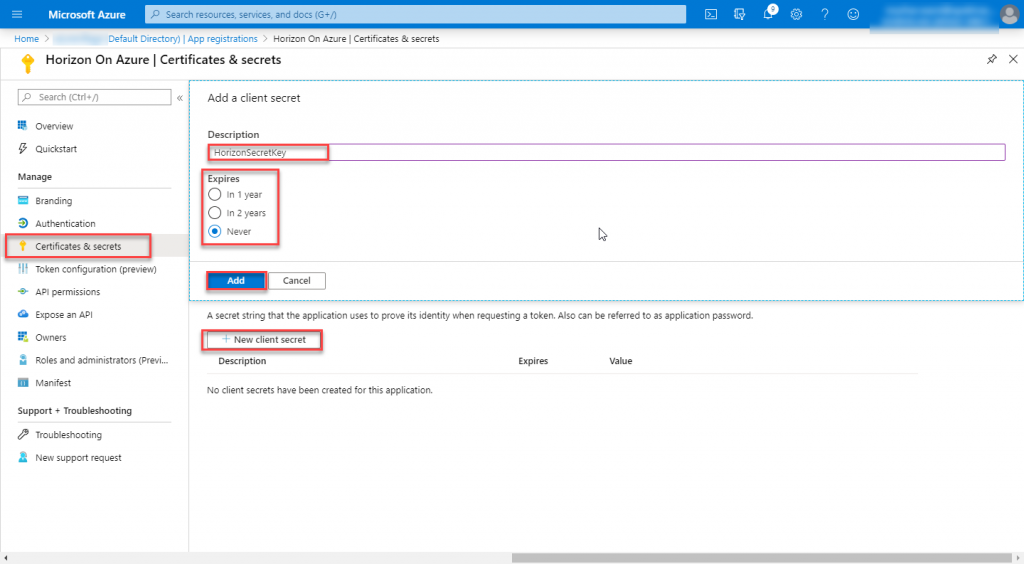Open the notifications bell

[x=768, y=14]
